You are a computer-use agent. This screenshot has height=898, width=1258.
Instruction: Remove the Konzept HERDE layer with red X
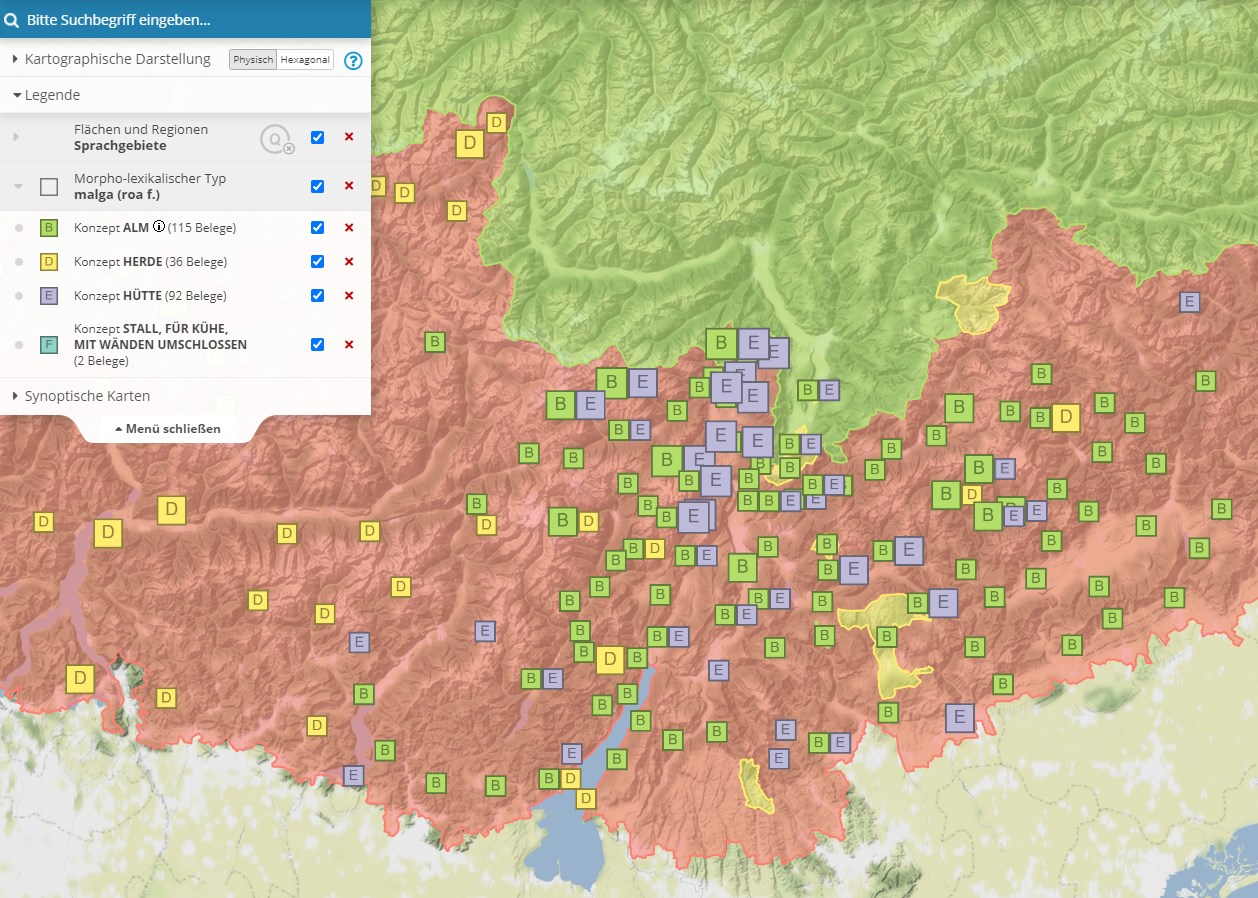click(349, 262)
